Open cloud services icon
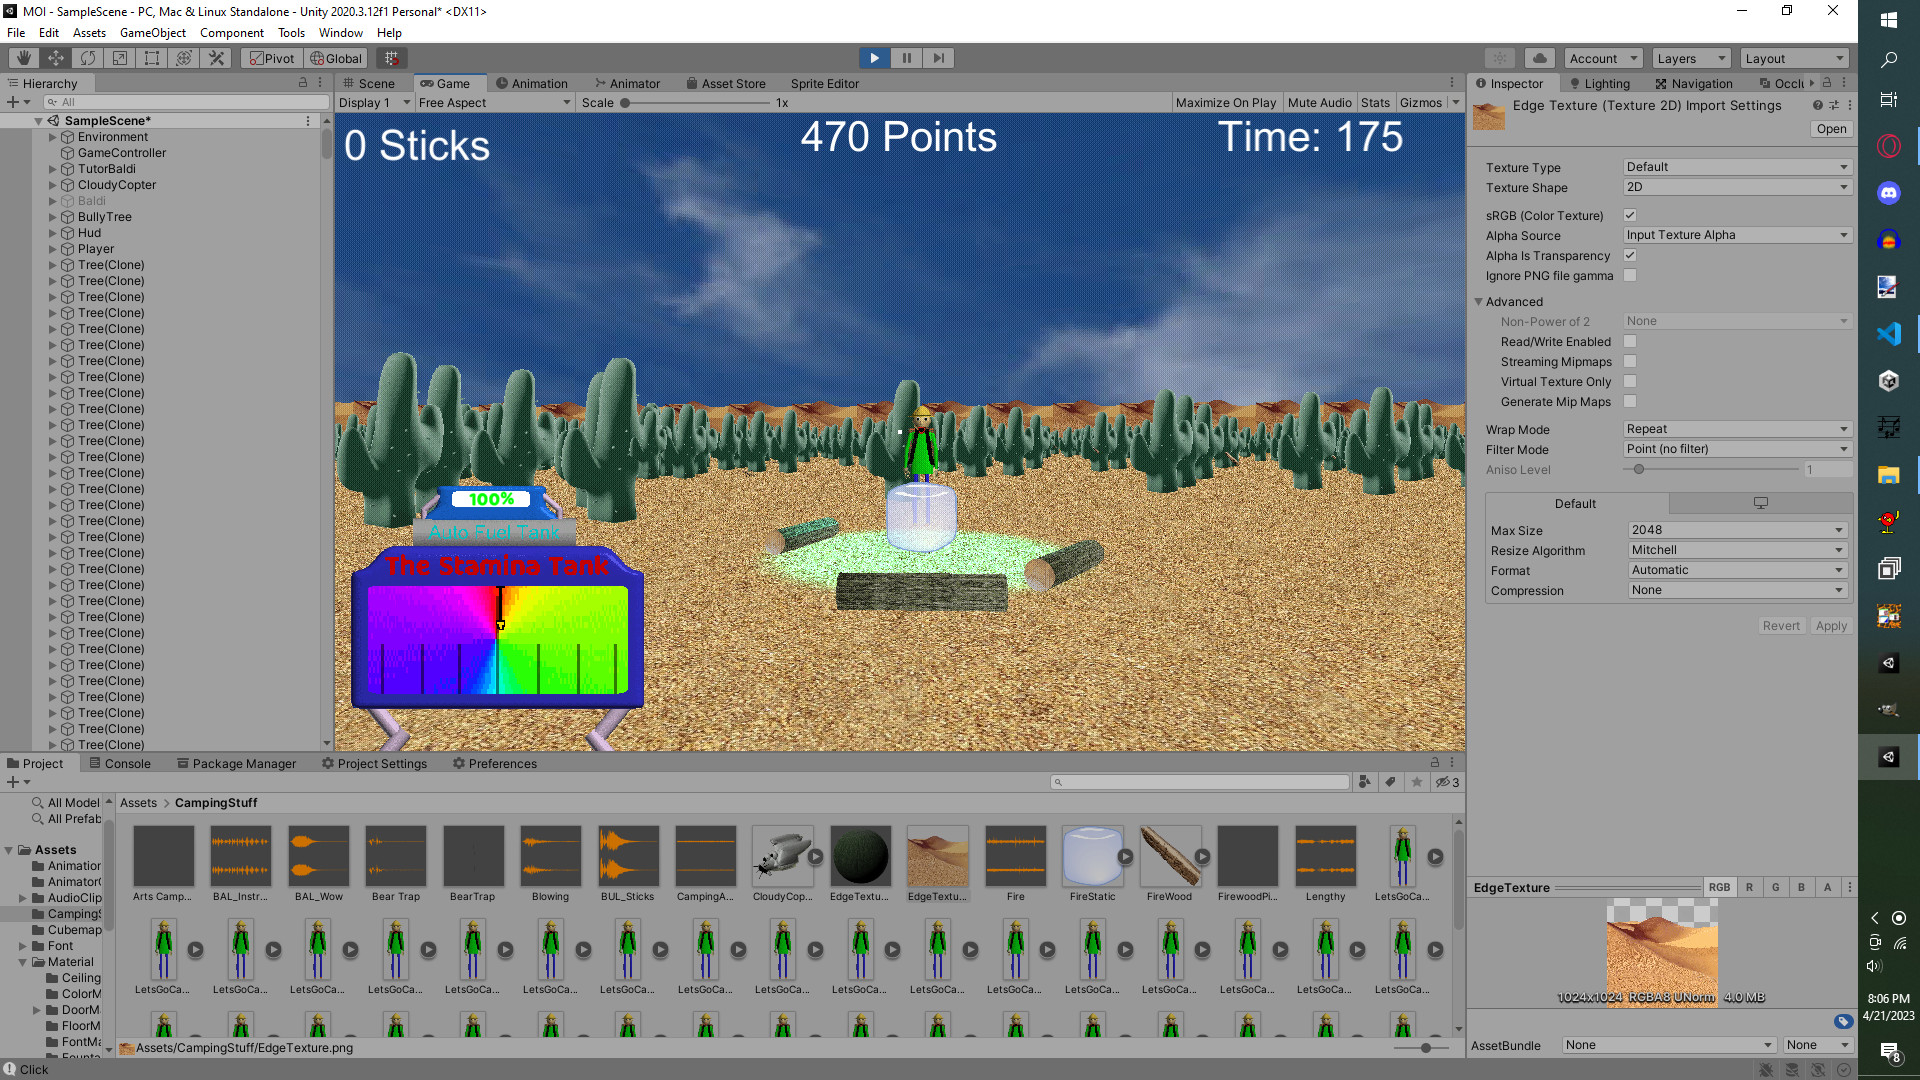The height and width of the screenshot is (1080, 1920). pos(1540,58)
